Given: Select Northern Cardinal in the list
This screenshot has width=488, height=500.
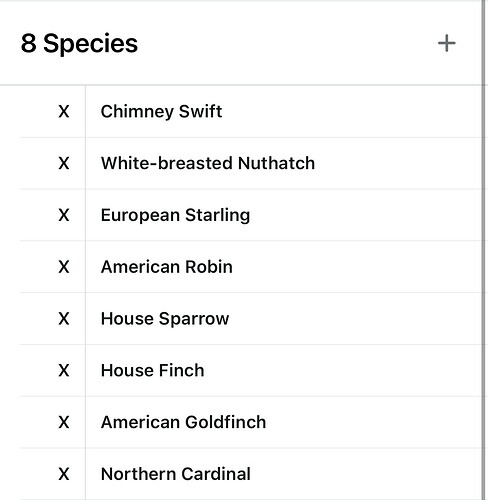Looking at the screenshot, I should [176, 474].
